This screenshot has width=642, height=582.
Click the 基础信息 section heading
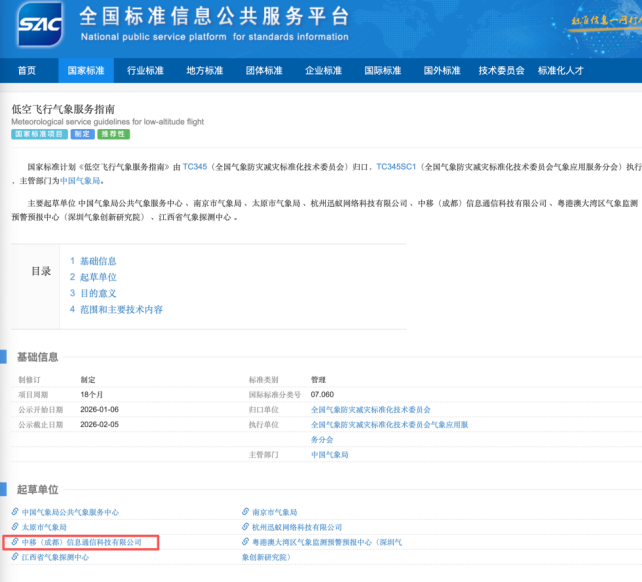click(x=38, y=357)
